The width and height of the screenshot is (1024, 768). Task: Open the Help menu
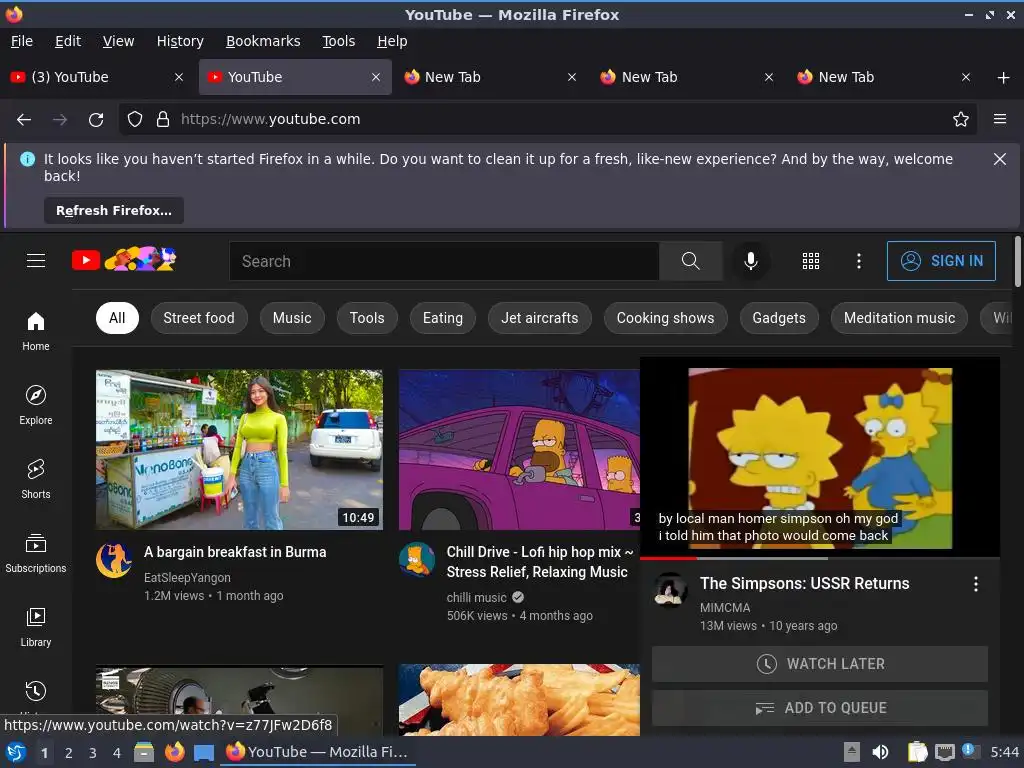pyautogui.click(x=392, y=41)
